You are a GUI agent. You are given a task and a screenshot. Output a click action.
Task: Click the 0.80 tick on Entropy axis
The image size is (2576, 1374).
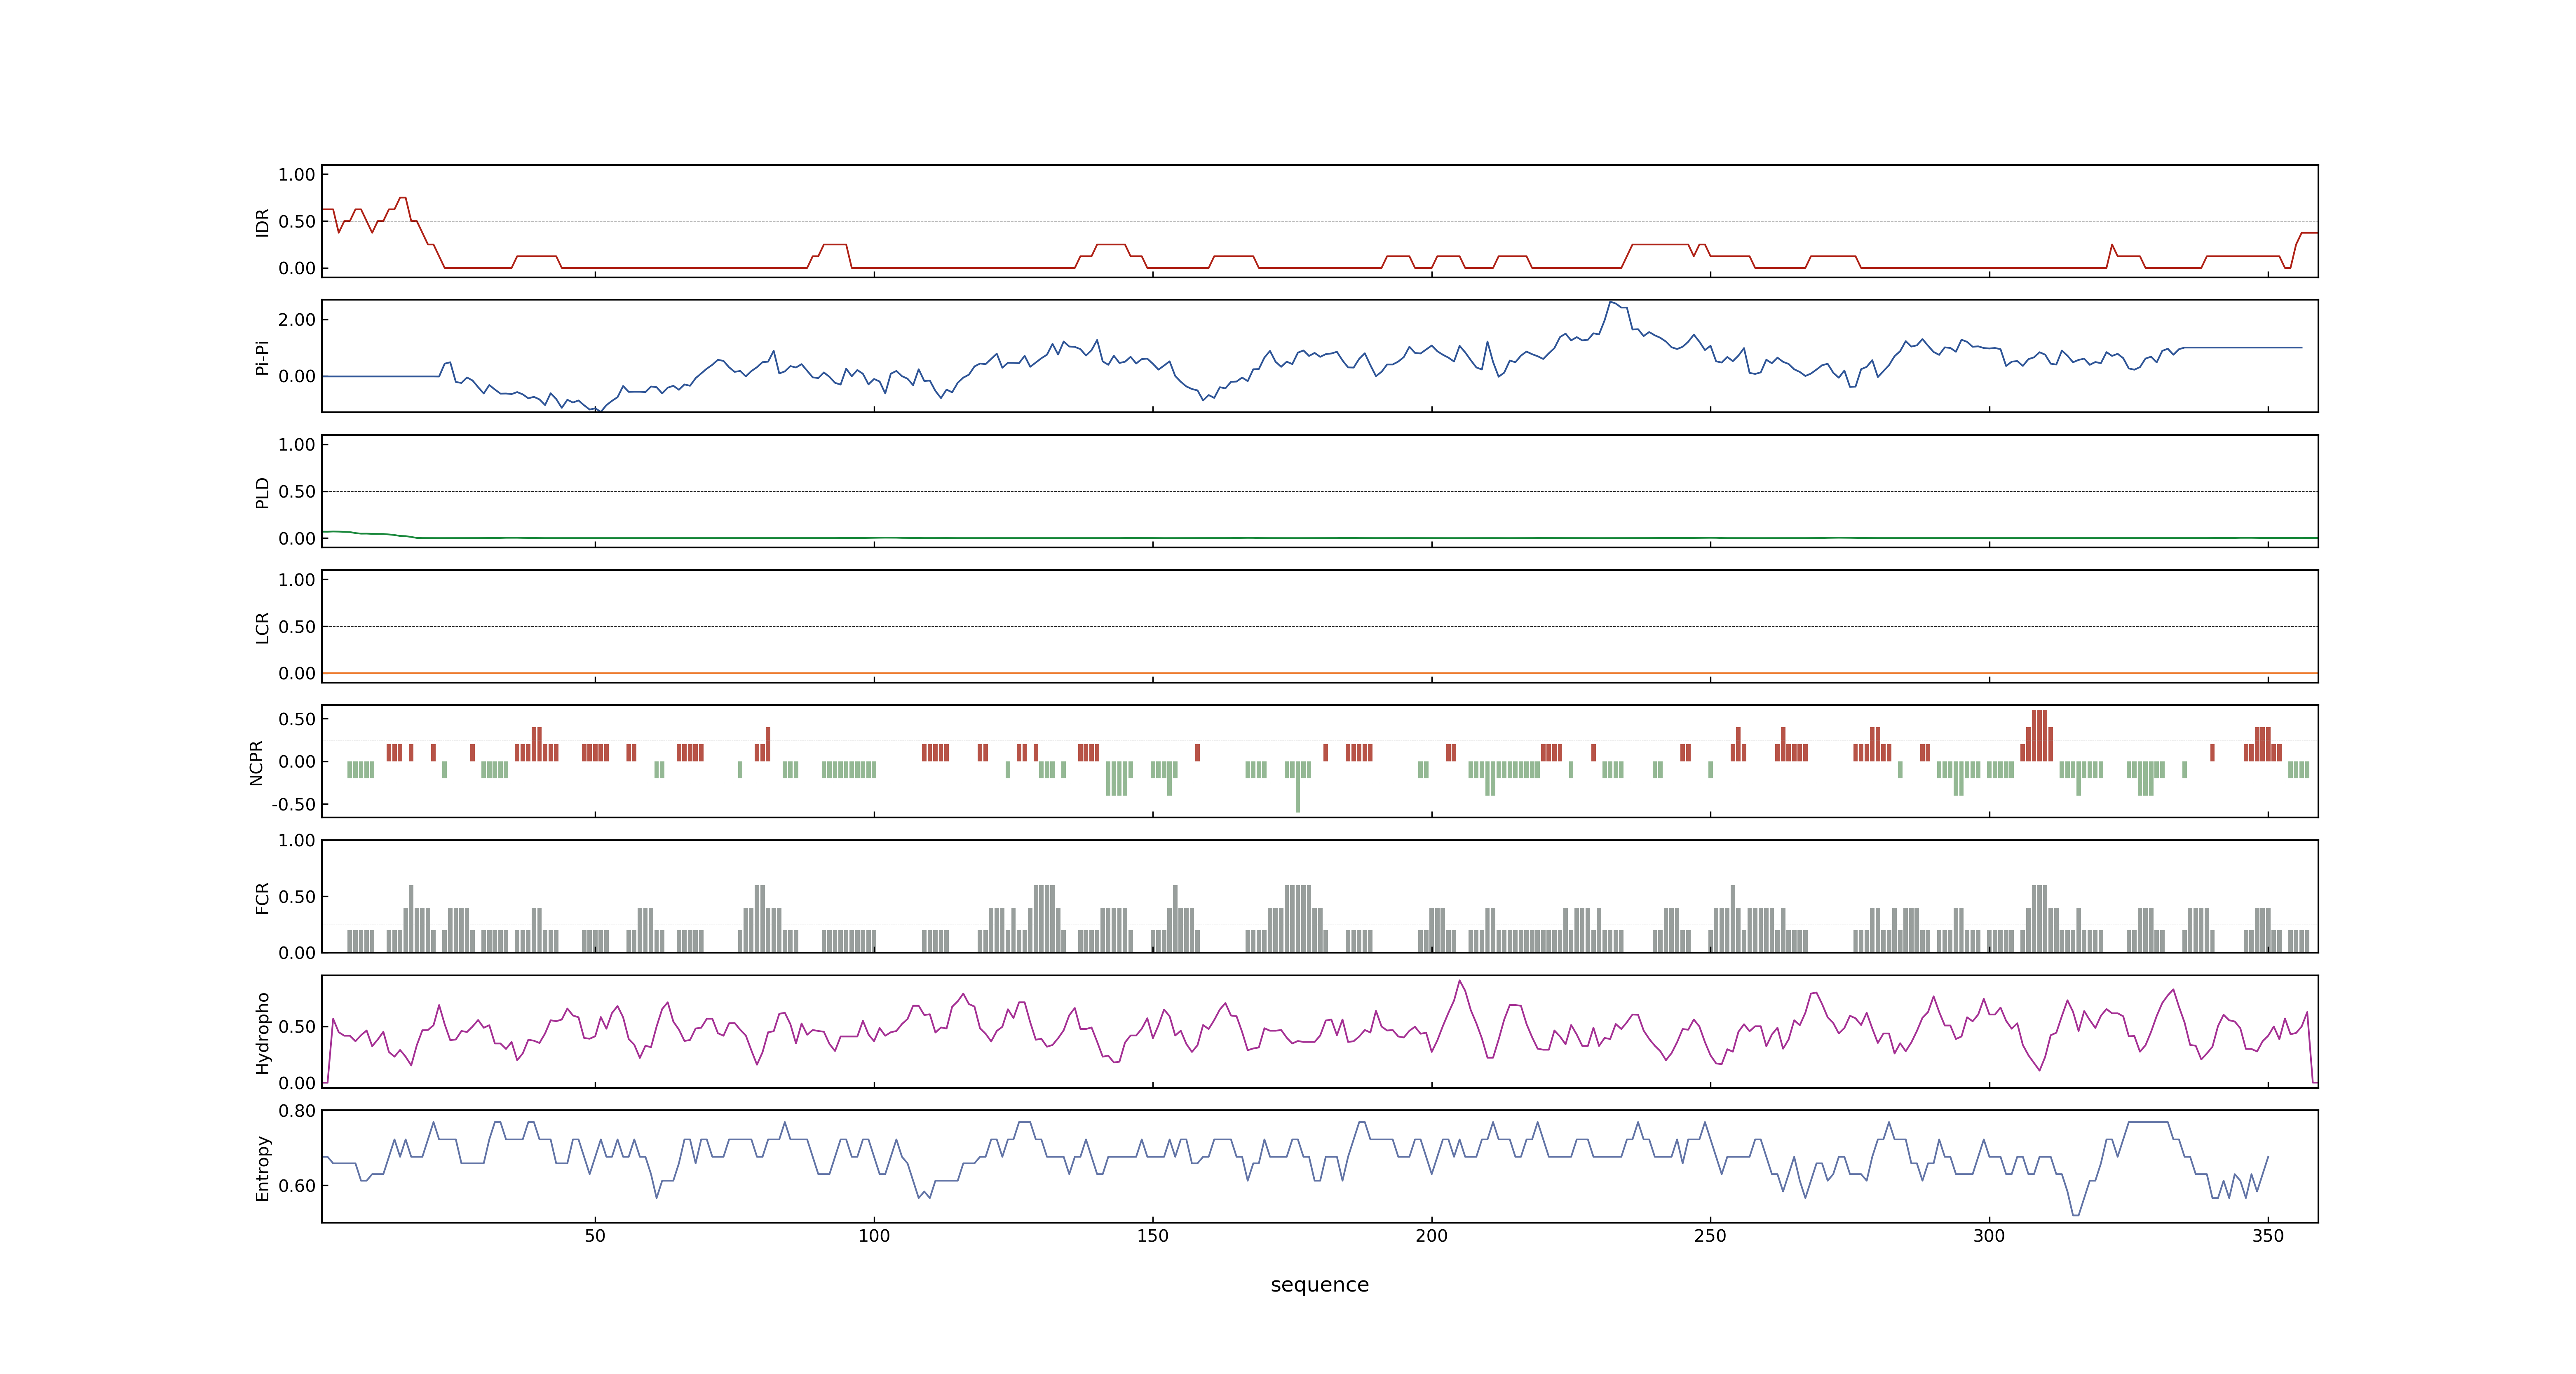click(x=297, y=1111)
